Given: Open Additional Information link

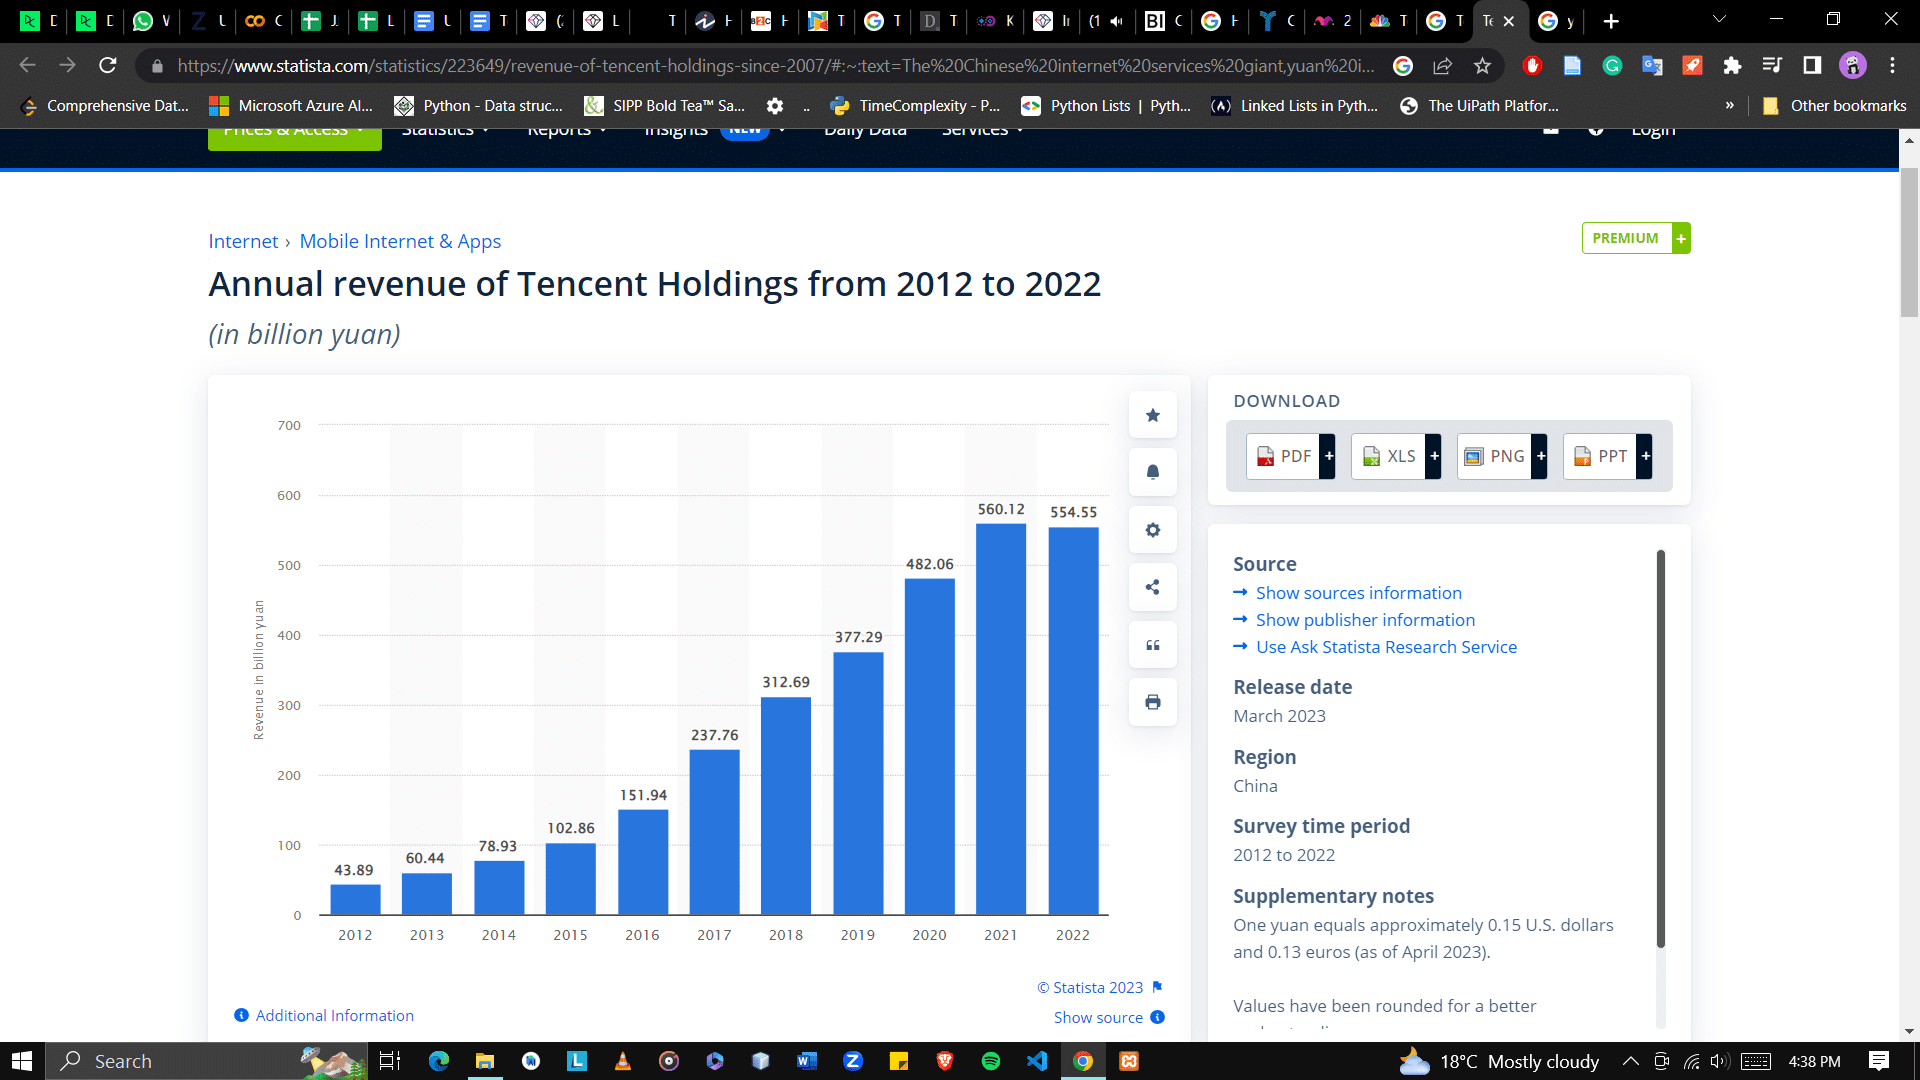Looking at the screenshot, I should point(324,1015).
